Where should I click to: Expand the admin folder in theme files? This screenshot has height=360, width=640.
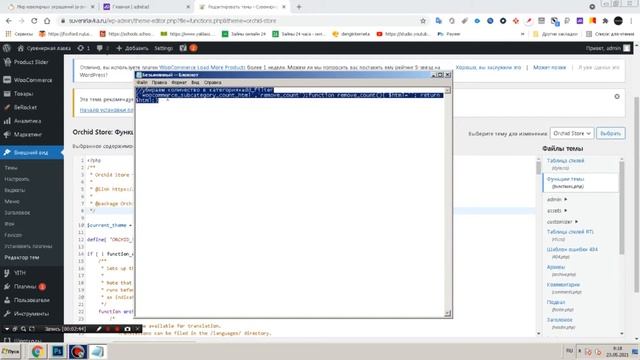pyautogui.click(x=557, y=200)
